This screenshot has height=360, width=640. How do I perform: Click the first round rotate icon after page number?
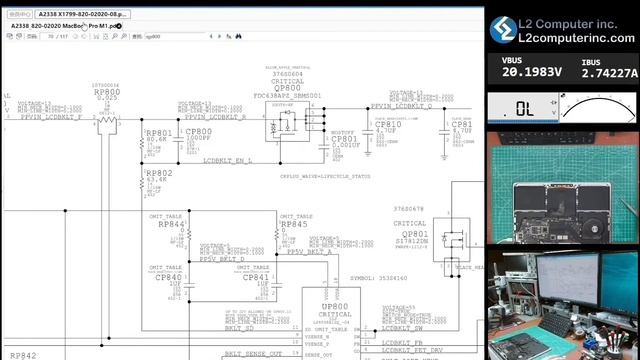[75, 36]
